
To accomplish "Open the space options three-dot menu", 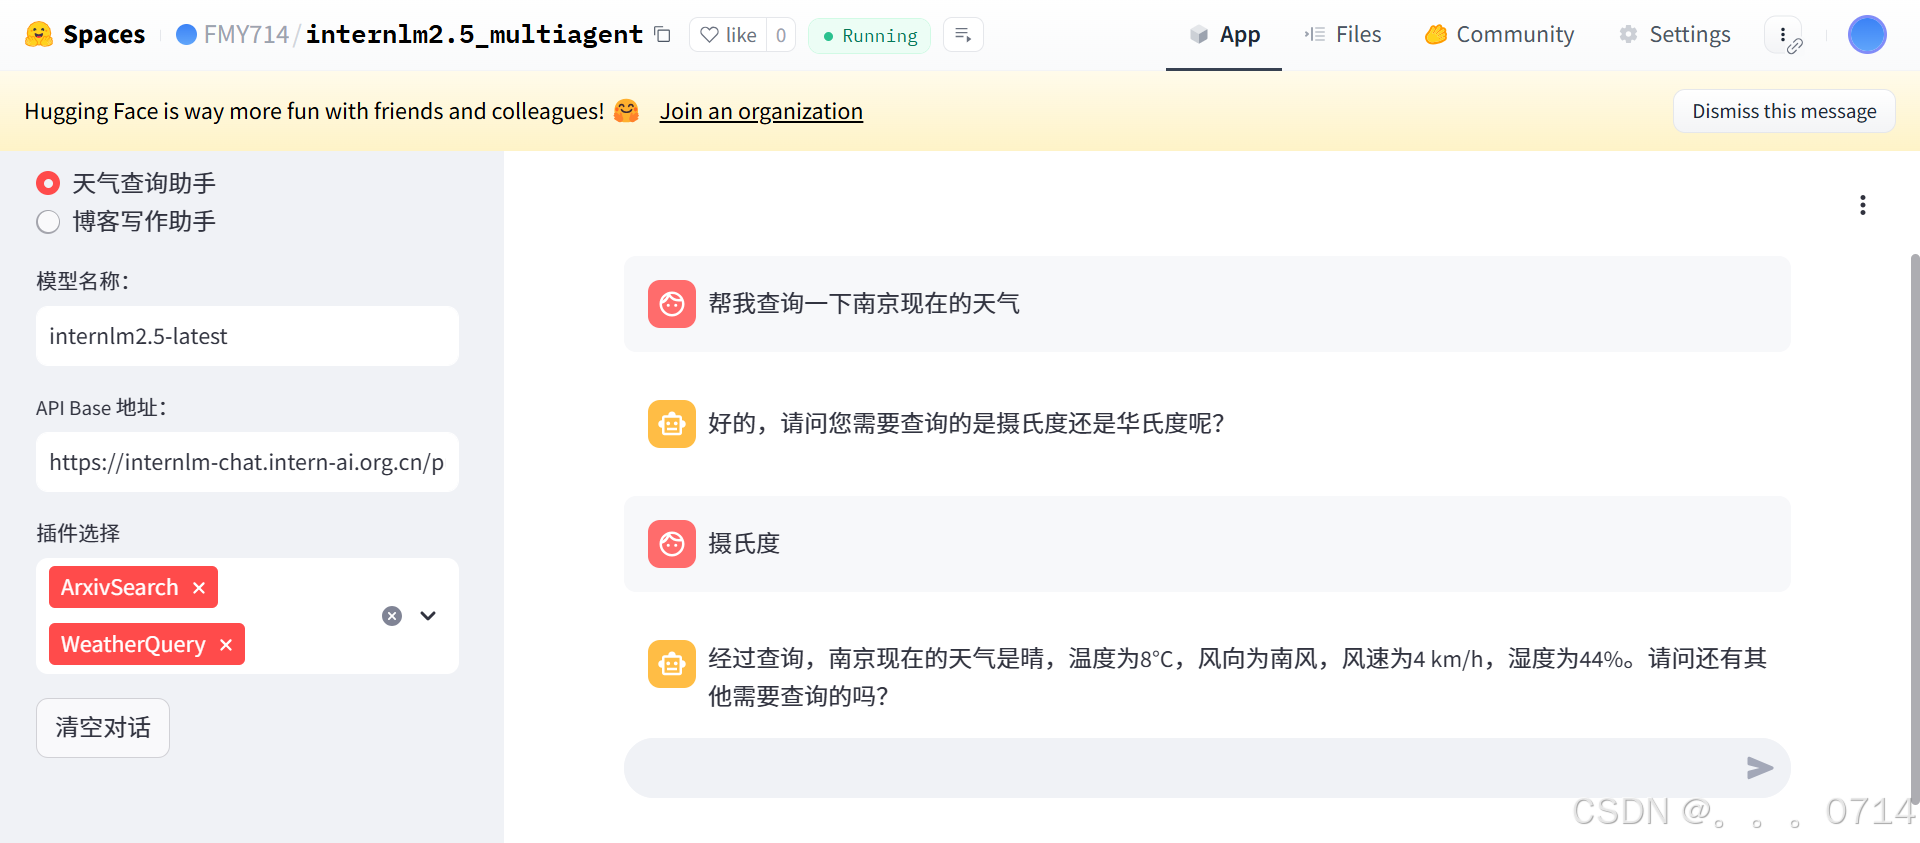I will coord(1784,35).
